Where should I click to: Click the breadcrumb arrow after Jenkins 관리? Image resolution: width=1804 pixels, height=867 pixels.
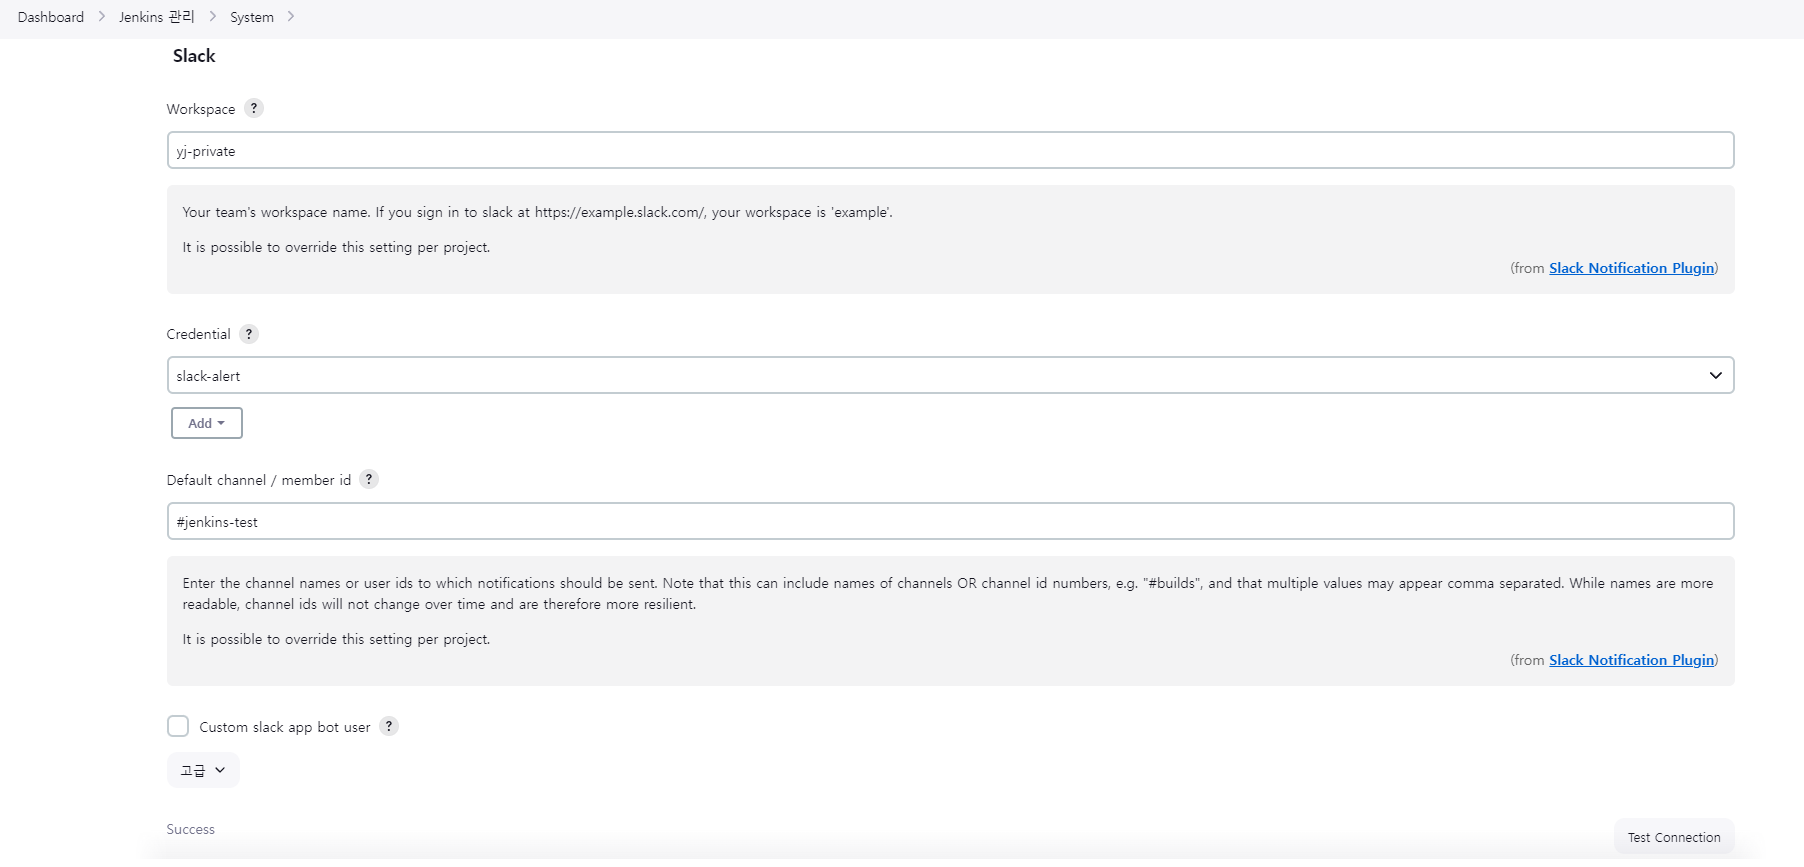tap(213, 16)
